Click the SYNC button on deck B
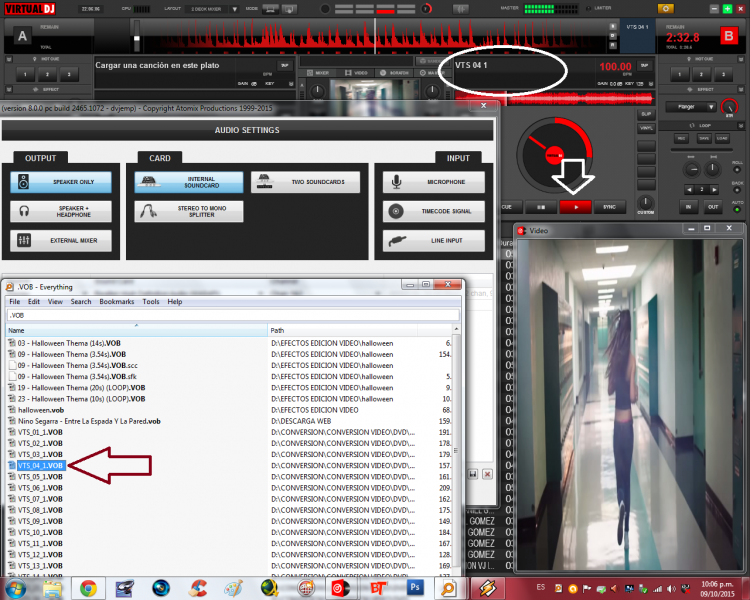 (x=609, y=207)
